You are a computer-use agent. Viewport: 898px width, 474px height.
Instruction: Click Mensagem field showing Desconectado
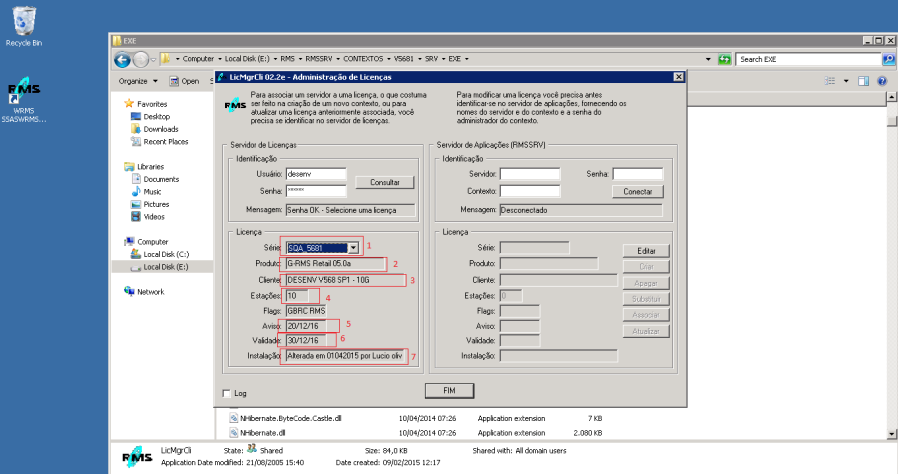pyautogui.click(x=581, y=210)
